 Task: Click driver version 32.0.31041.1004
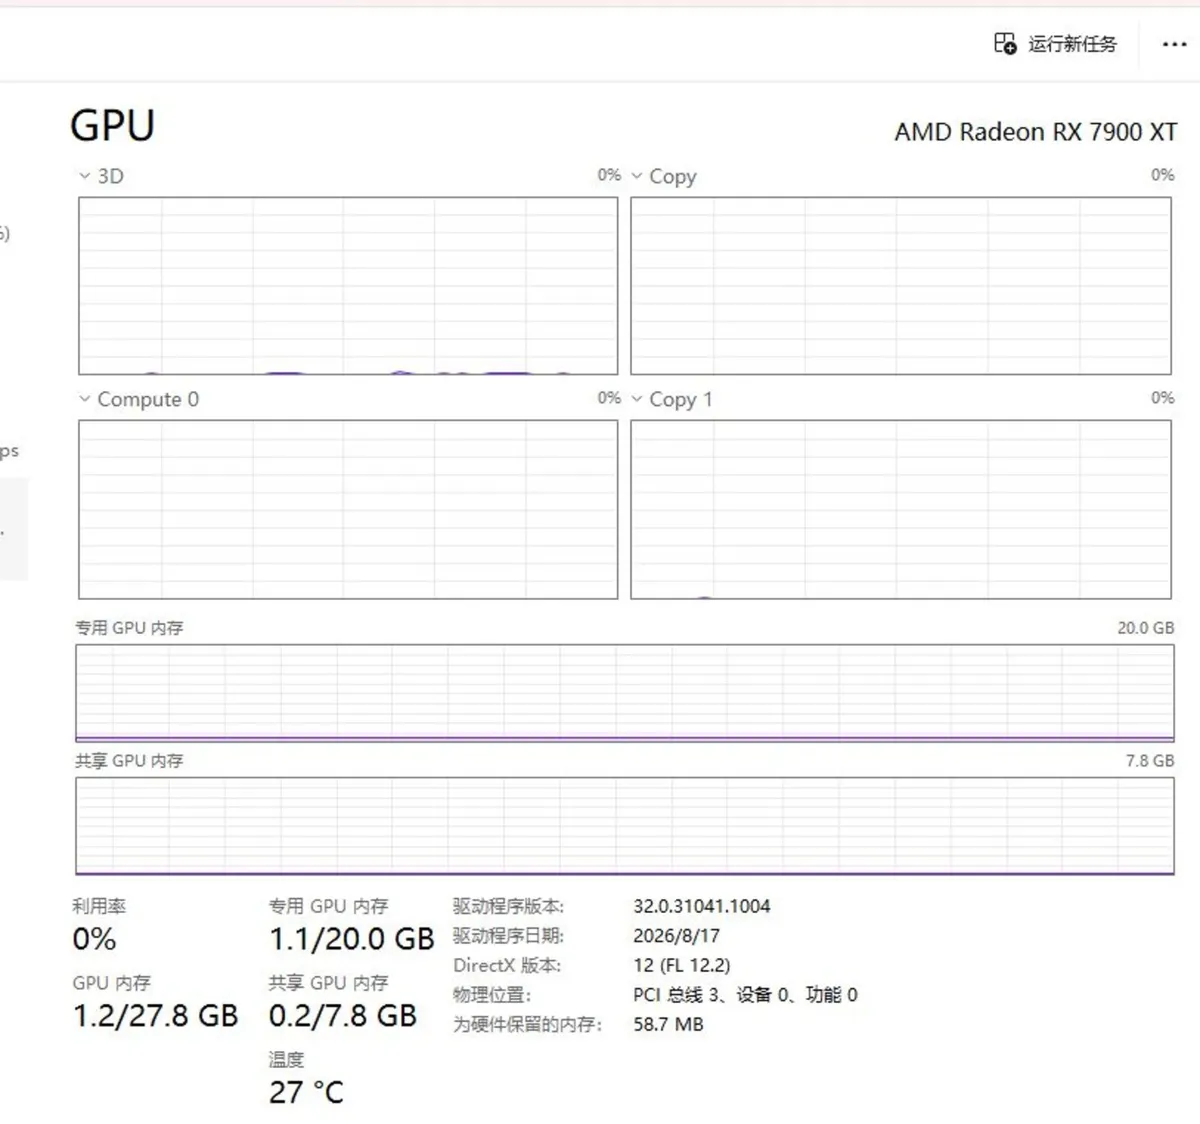(702, 906)
